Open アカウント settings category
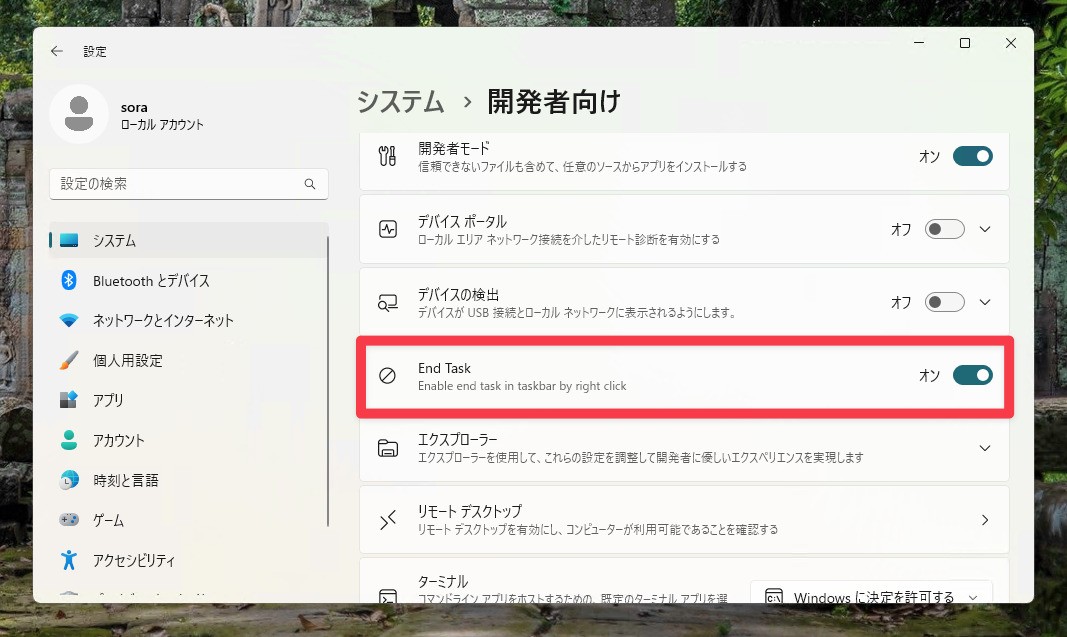The height and width of the screenshot is (637, 1067). click(x=188, y=440)
